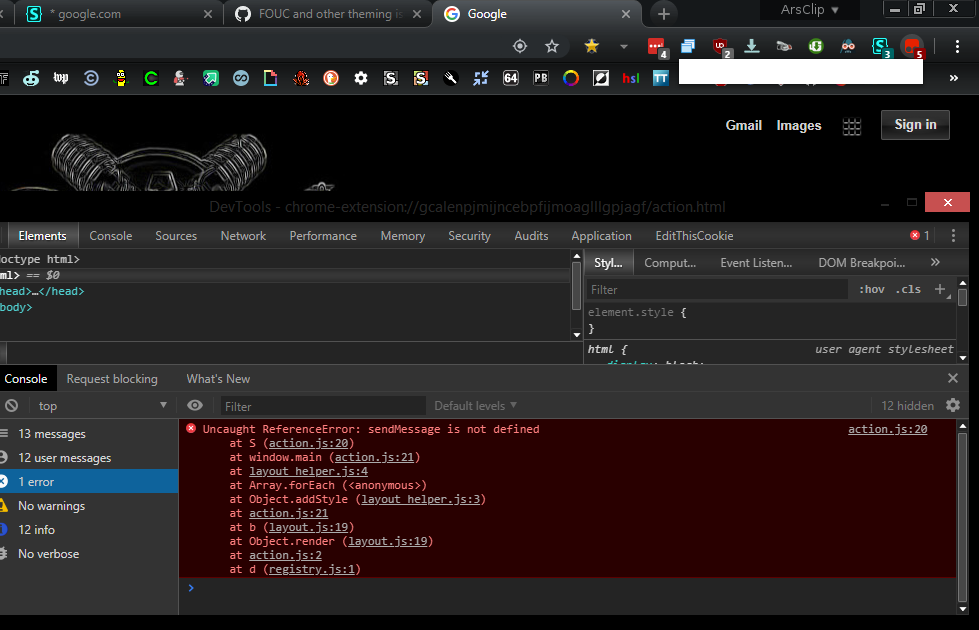
Task: Click the gold star extension icon
Action: (x=591, y=46)
